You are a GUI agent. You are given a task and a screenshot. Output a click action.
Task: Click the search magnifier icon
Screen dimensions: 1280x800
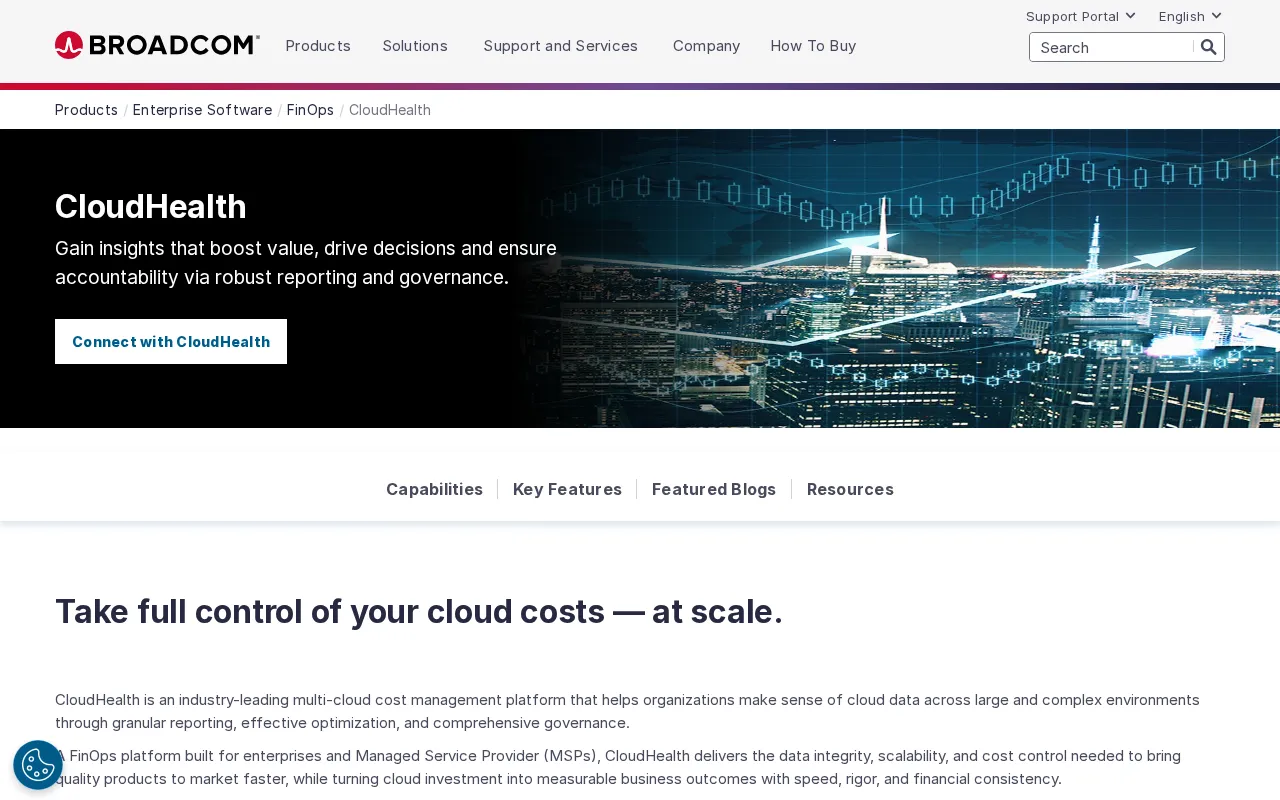(x=1208, y=47)
